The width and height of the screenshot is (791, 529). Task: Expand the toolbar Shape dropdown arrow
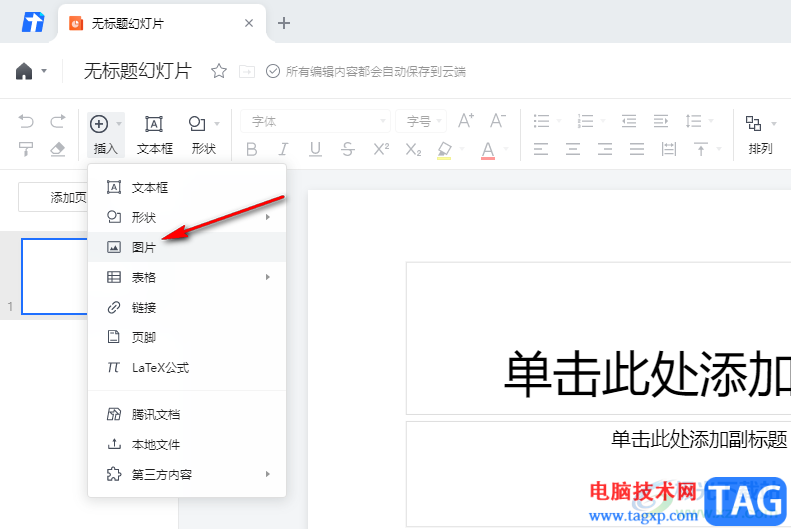coord(217,124)
